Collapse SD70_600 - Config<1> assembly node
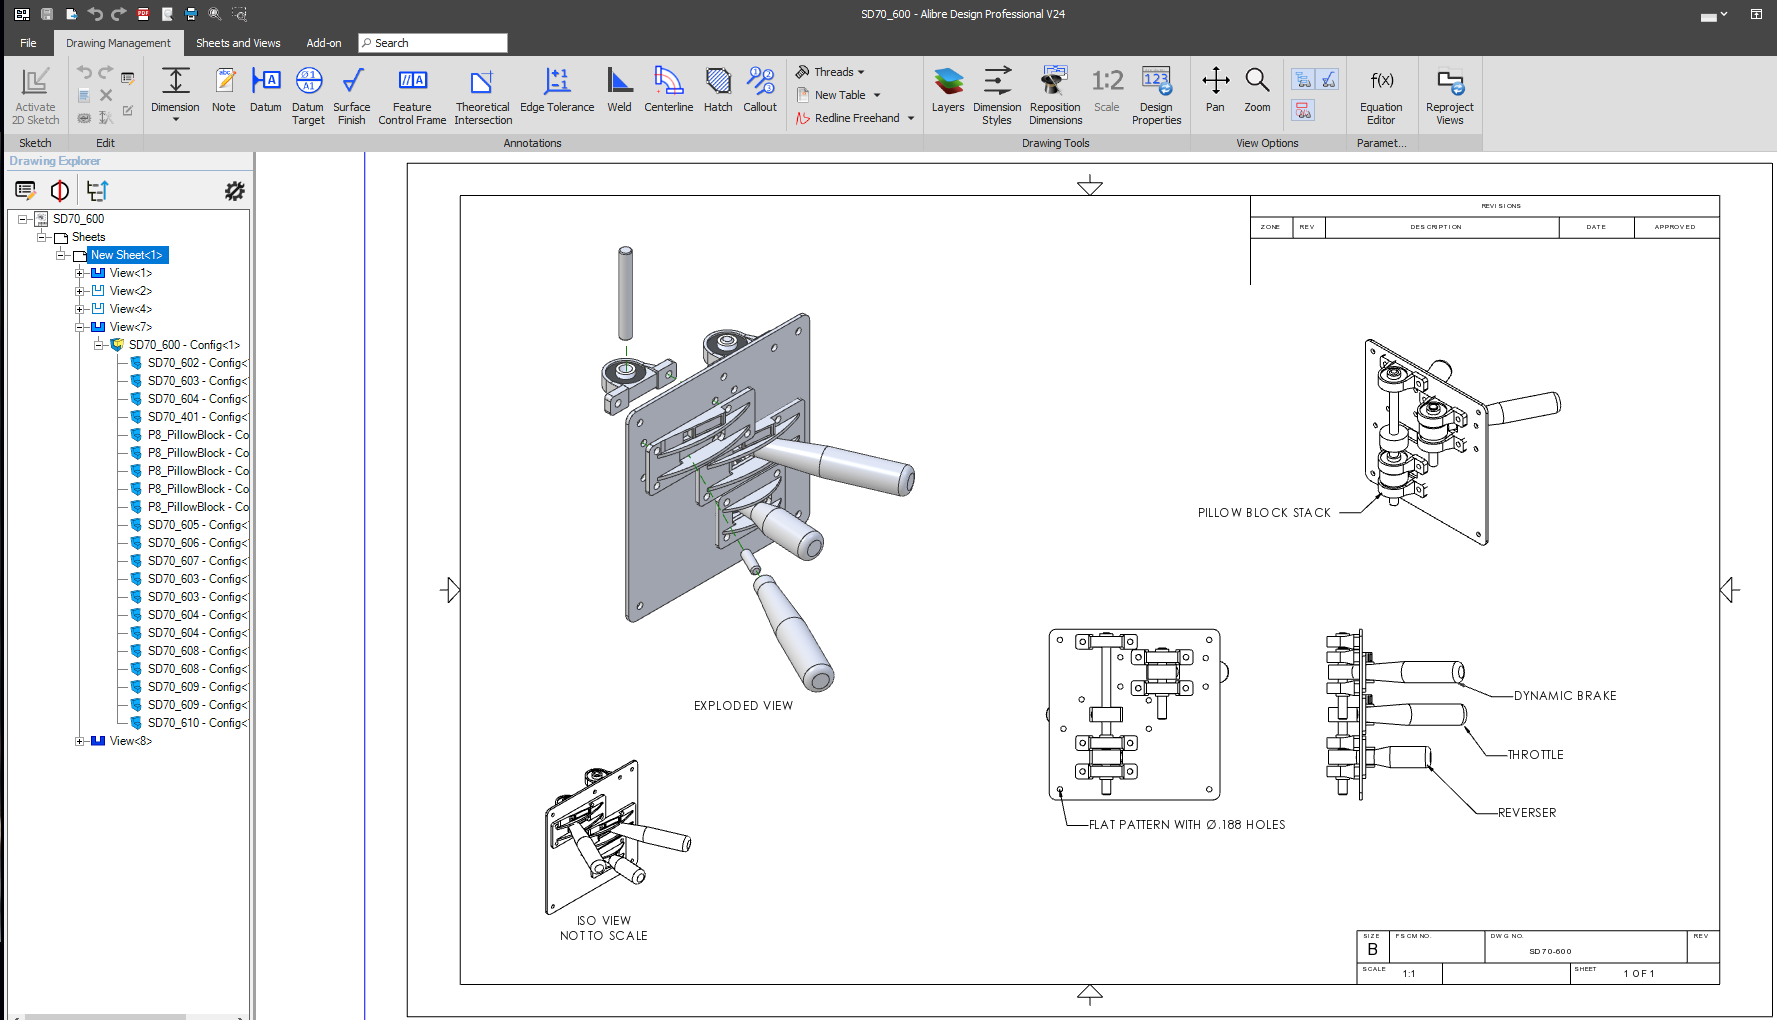Screen dimensions: 1777x1020 tap(99, 345)
